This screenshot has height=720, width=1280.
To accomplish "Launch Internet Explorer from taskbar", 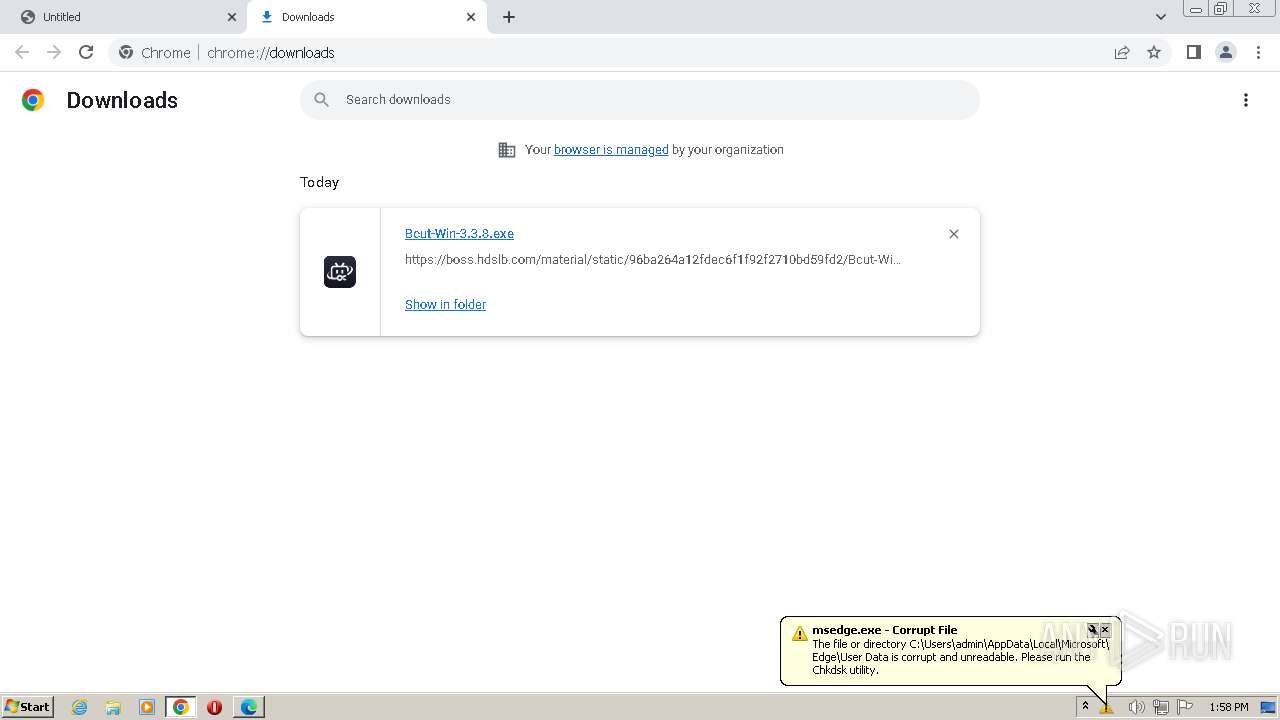I will [x=80, y=707].
